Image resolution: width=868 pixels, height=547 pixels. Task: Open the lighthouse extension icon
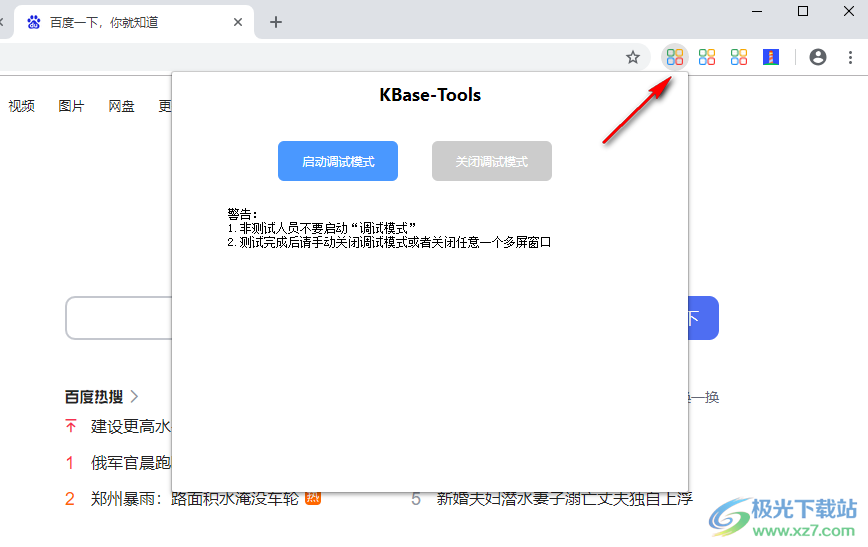tap(771, 57)
